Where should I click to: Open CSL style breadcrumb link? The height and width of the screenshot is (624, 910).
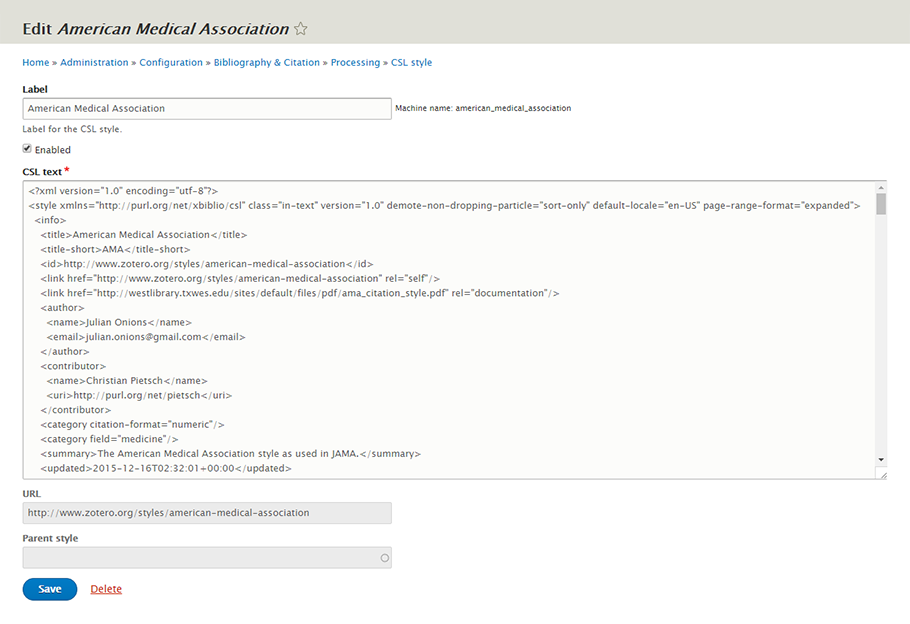[x=411, y=62]
